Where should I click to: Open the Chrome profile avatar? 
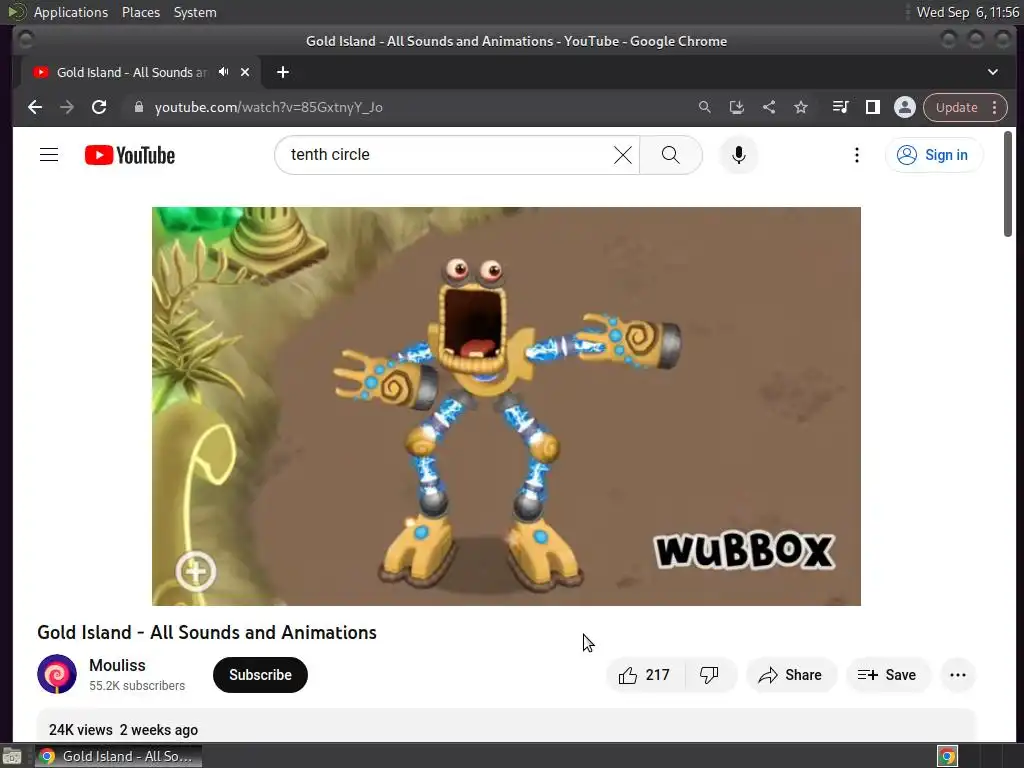(x=904, y=107)
